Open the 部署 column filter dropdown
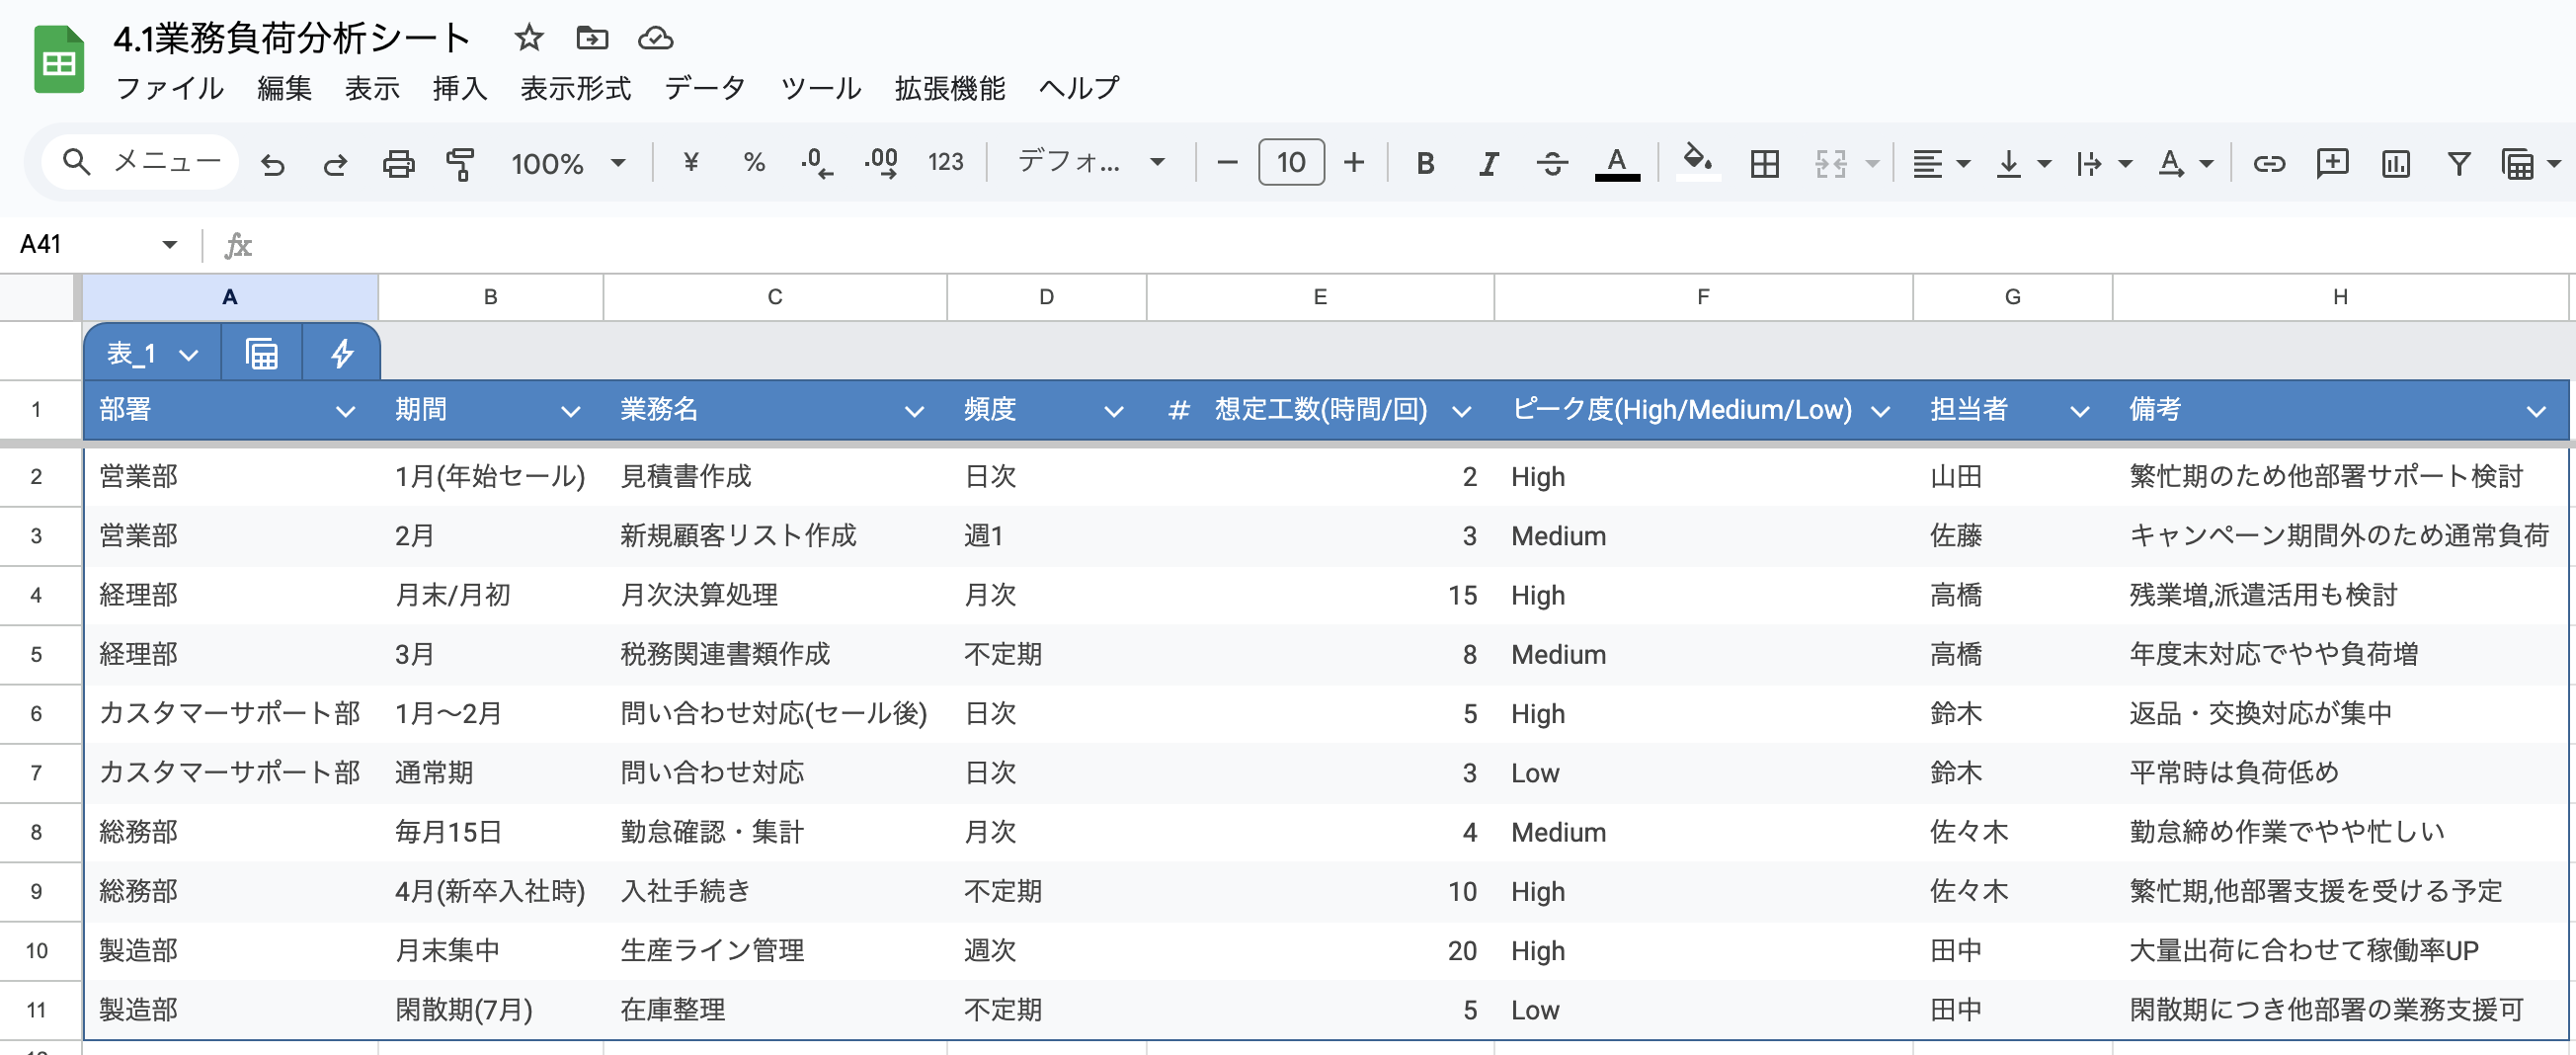This screenshot has height=1055, width=2576. 346,410
